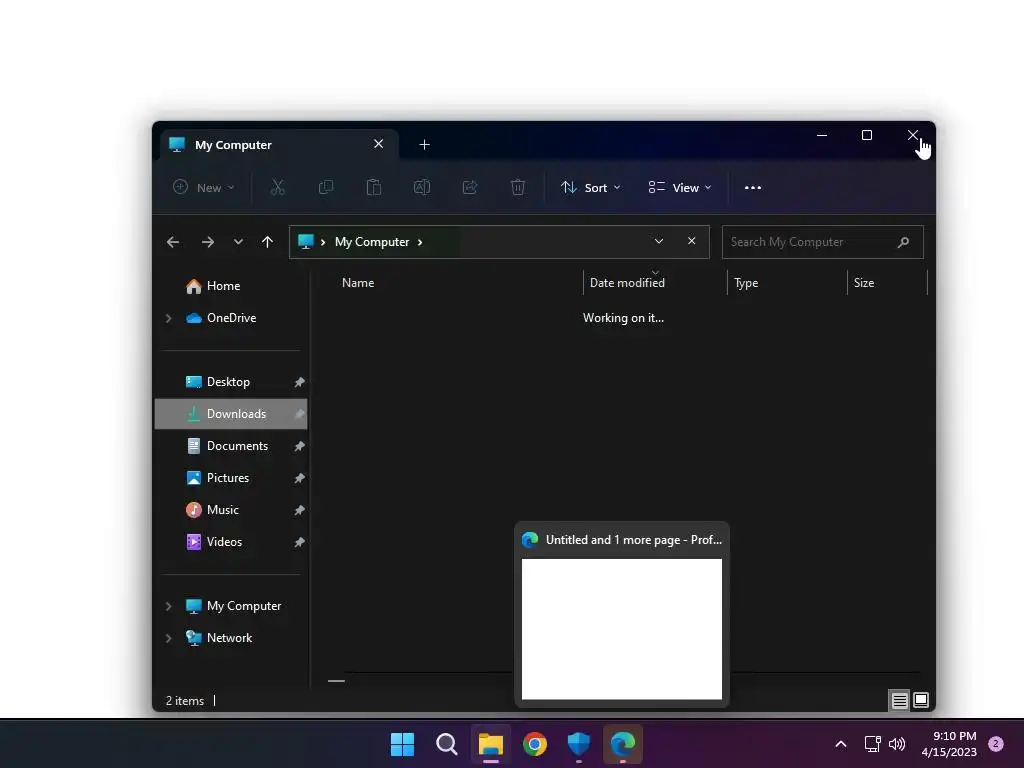Image resolution: width=1024 pixels, height=768 pixels.
Task: Switch to large icons view in status bar
Action: (x=921, y=700)
